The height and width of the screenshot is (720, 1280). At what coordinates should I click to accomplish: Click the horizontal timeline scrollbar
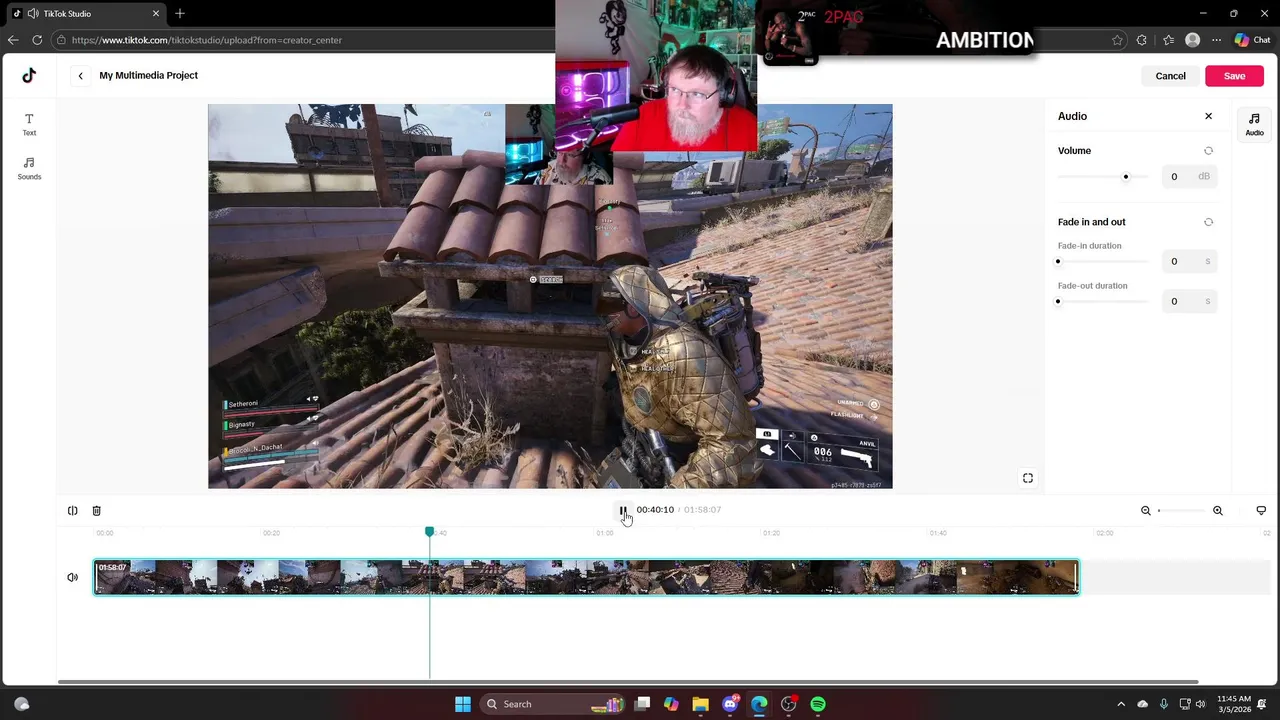[x=628, y=682]
